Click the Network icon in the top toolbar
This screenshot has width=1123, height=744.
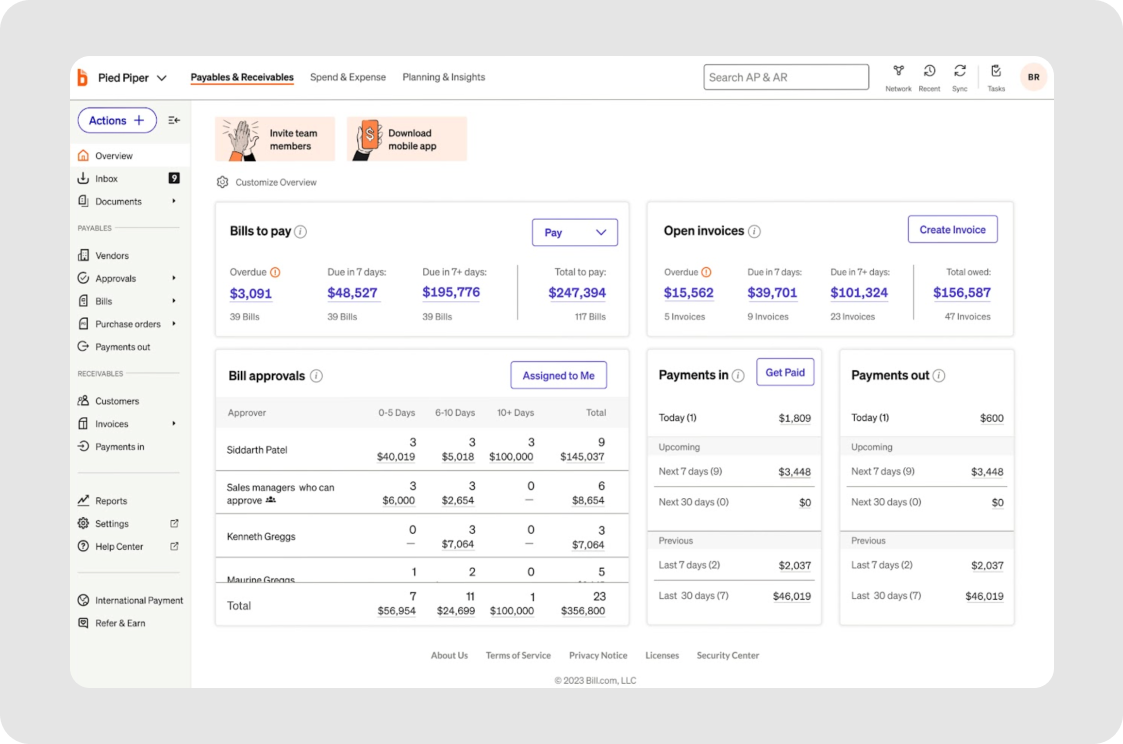coord(898,71)
